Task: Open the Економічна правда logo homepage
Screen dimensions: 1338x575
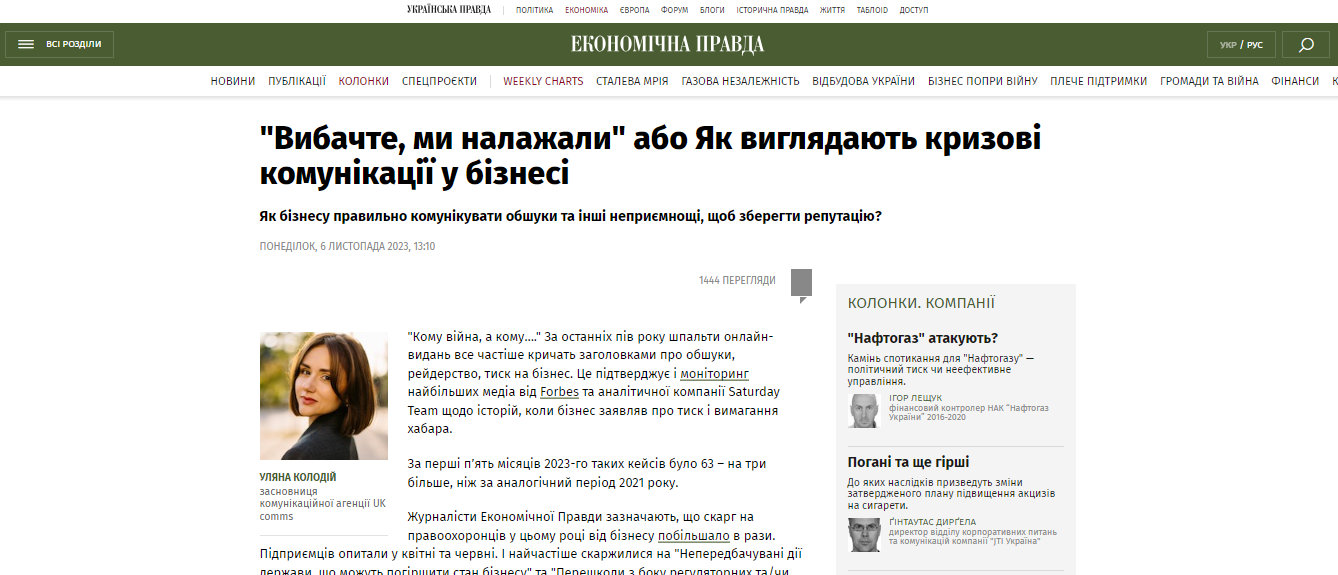Action: tap(668, 44)
